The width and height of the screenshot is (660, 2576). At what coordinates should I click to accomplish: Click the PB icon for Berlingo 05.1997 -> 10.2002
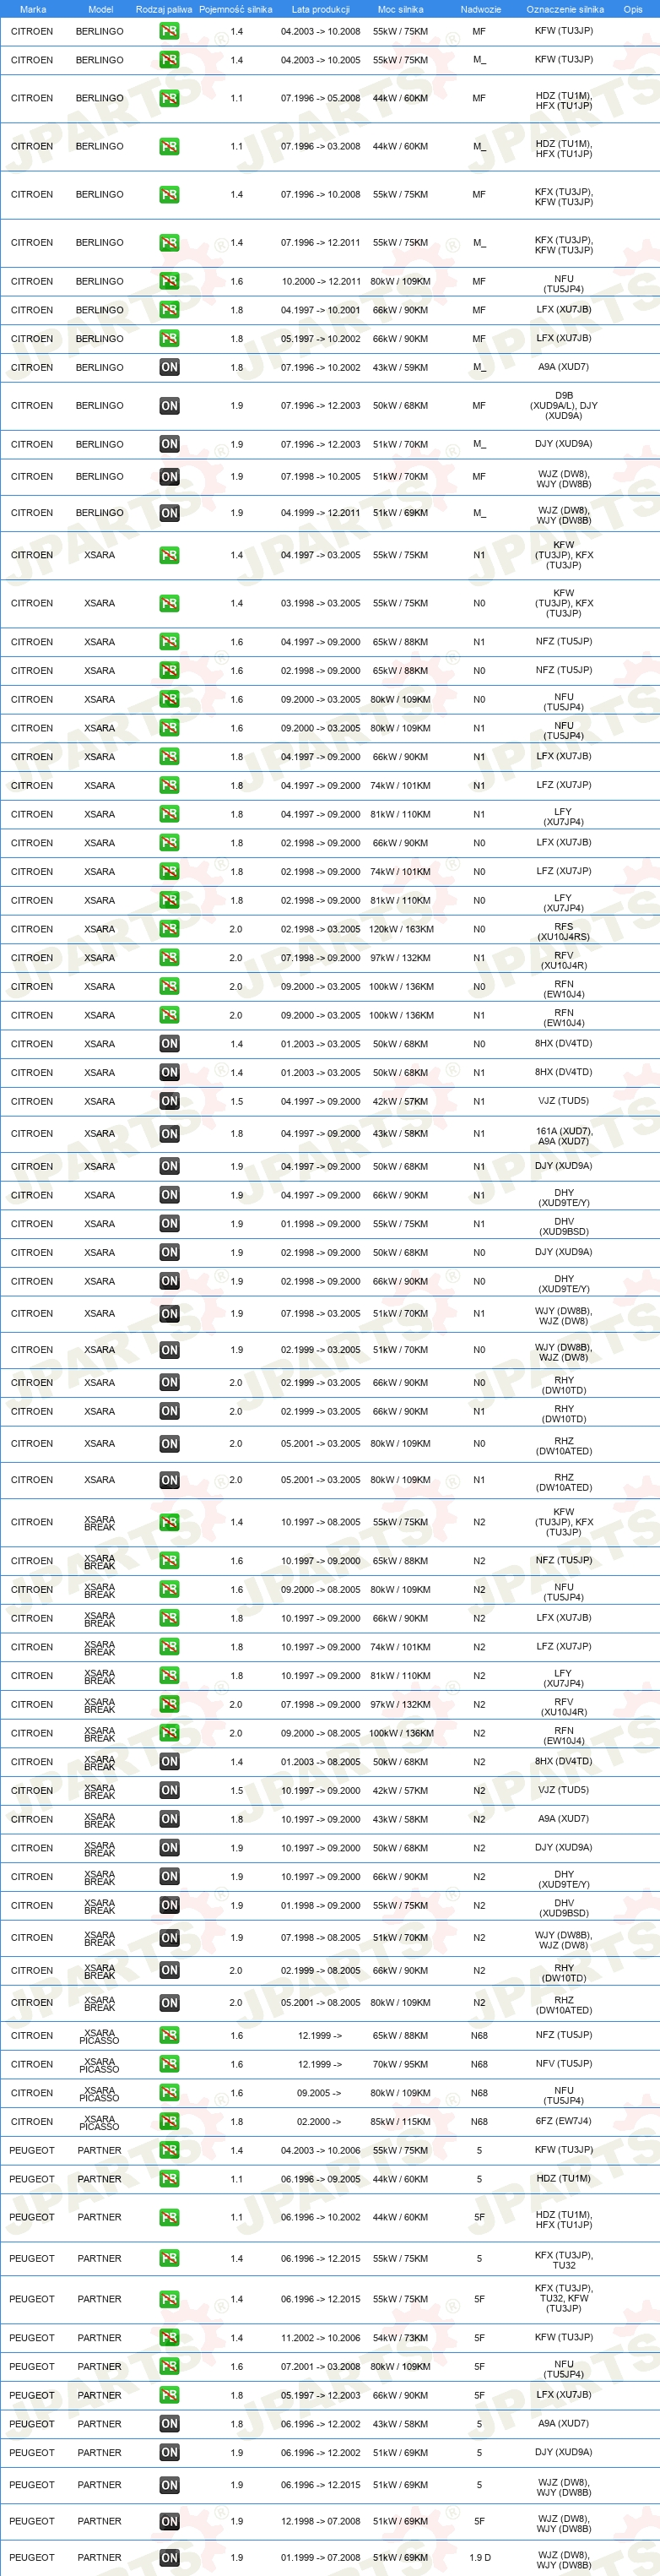pyautogui.click(x=169, y=339)
